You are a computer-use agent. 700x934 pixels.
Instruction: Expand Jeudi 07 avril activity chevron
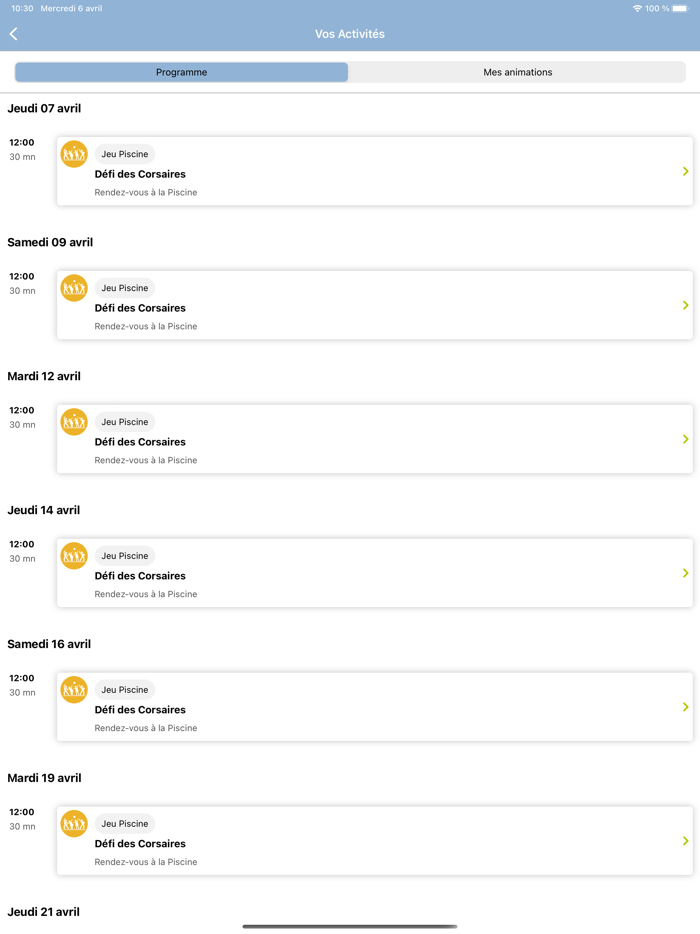coord(685,172)
